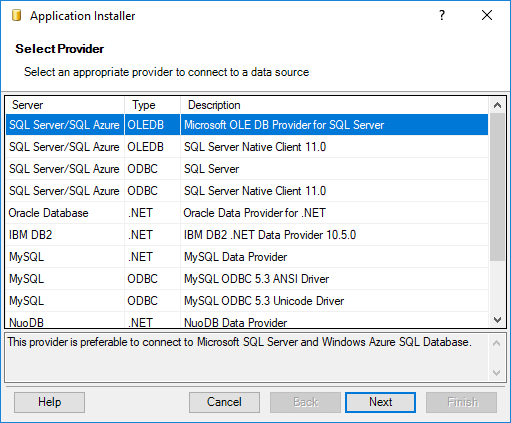Screen dimensions: 511x423
Task: Select MySQL ODBC 5.3 ANSI Driver row
Action: (x=247, y=279)
